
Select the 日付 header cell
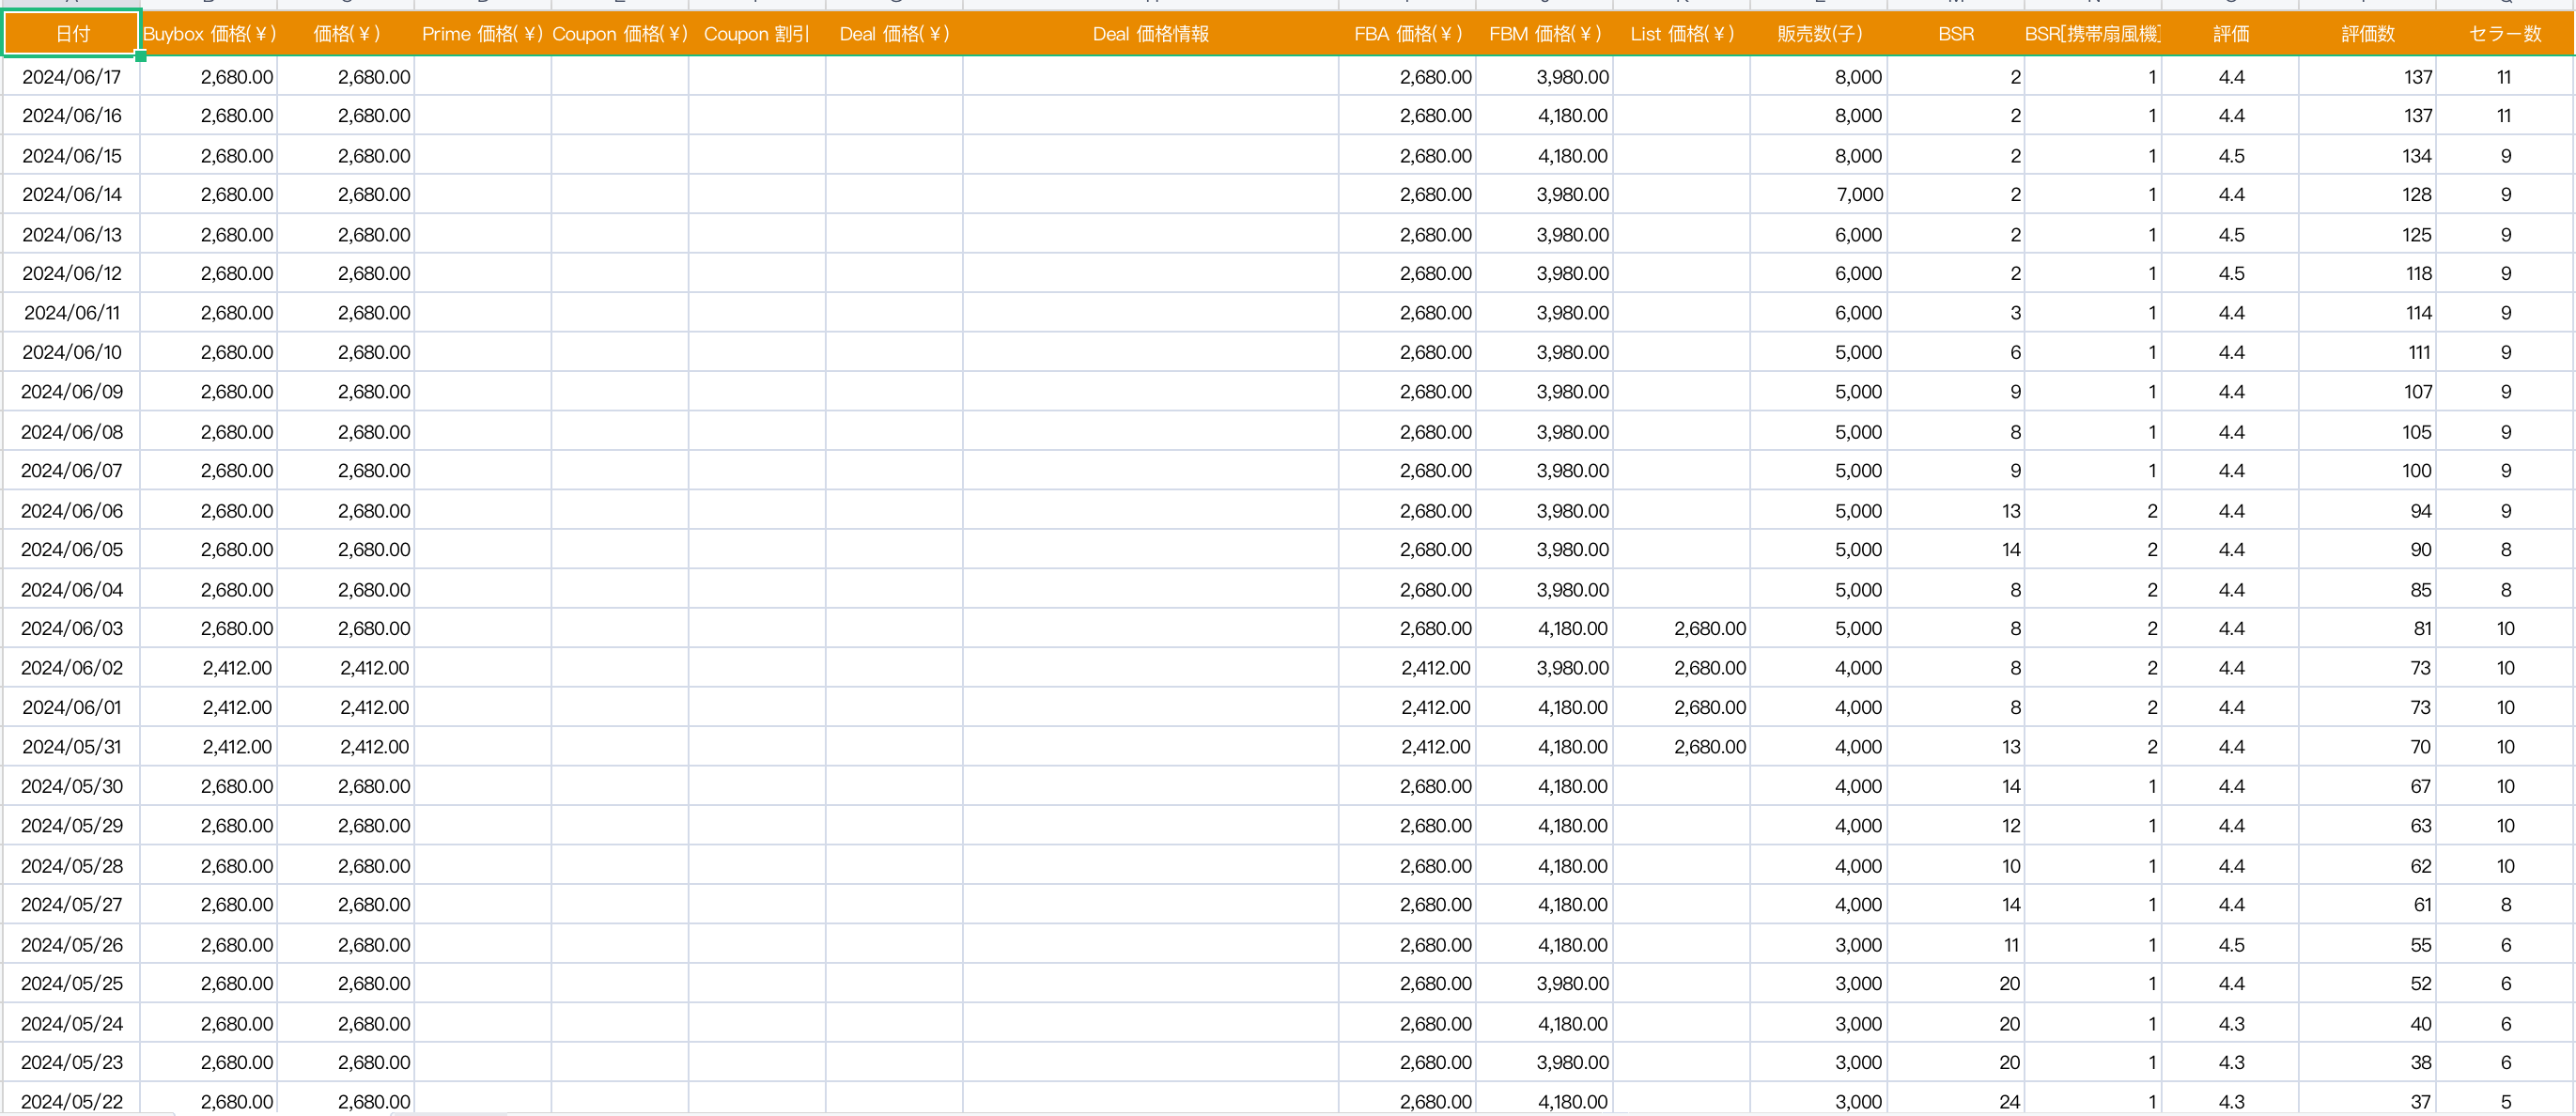coord(71,34)
